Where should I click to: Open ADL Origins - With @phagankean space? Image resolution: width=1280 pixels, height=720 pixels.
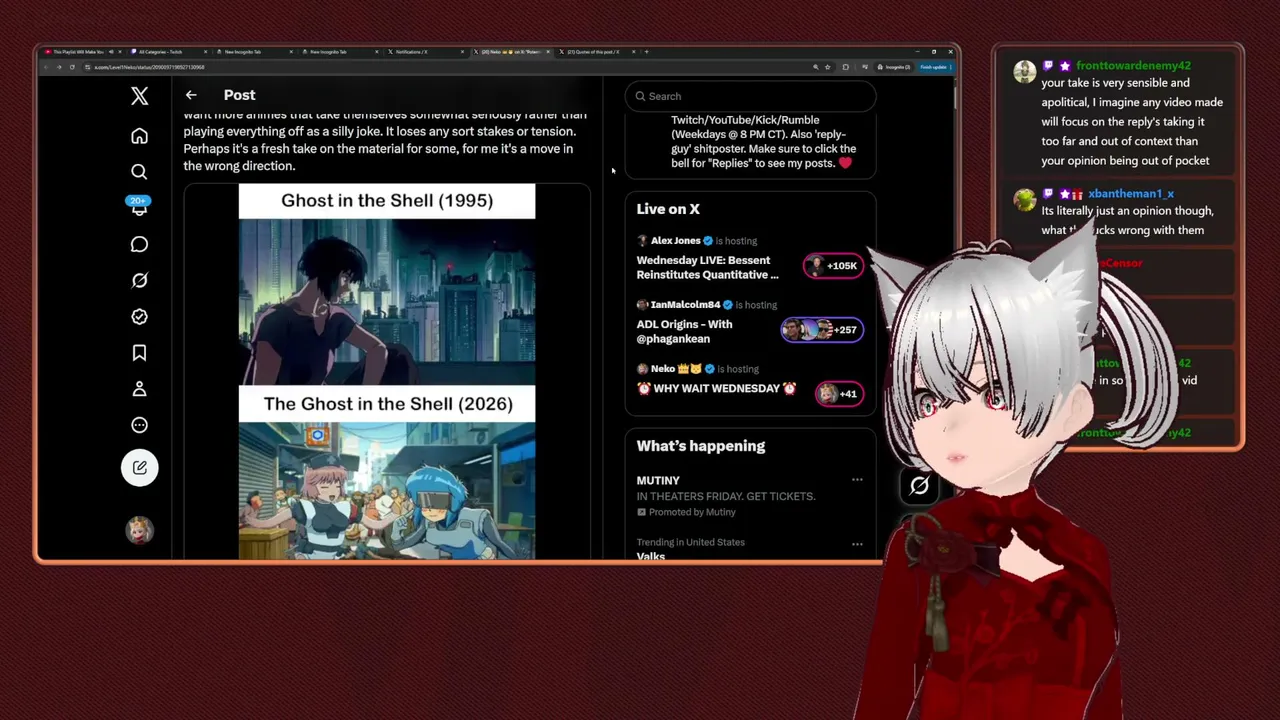pos(685,331)
